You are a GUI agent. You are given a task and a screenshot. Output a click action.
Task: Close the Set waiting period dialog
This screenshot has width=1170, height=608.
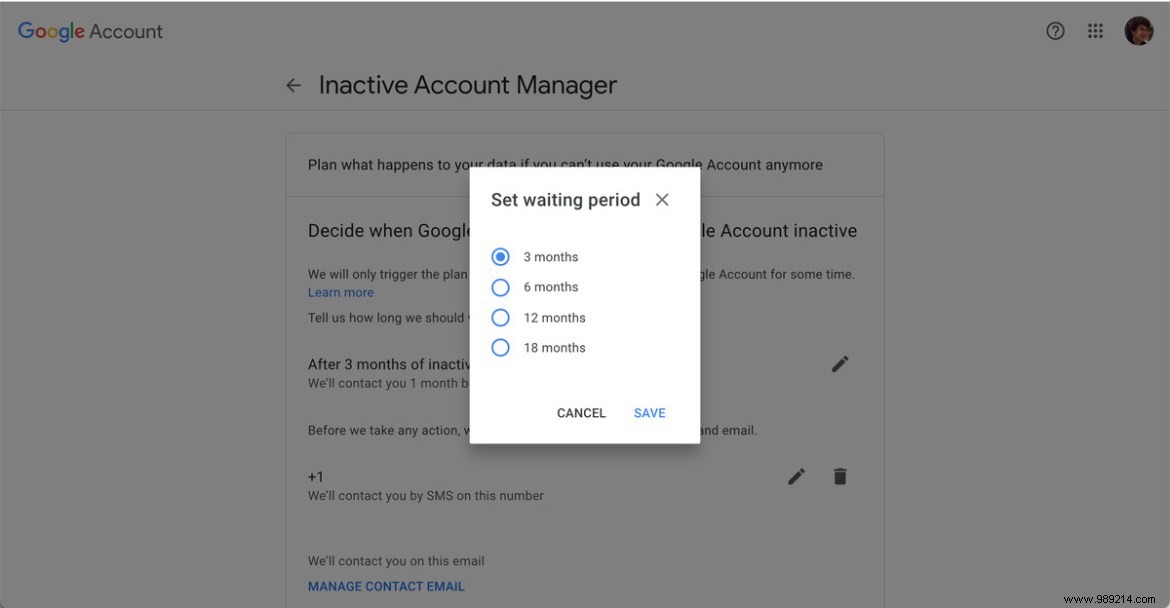(662, 199)
